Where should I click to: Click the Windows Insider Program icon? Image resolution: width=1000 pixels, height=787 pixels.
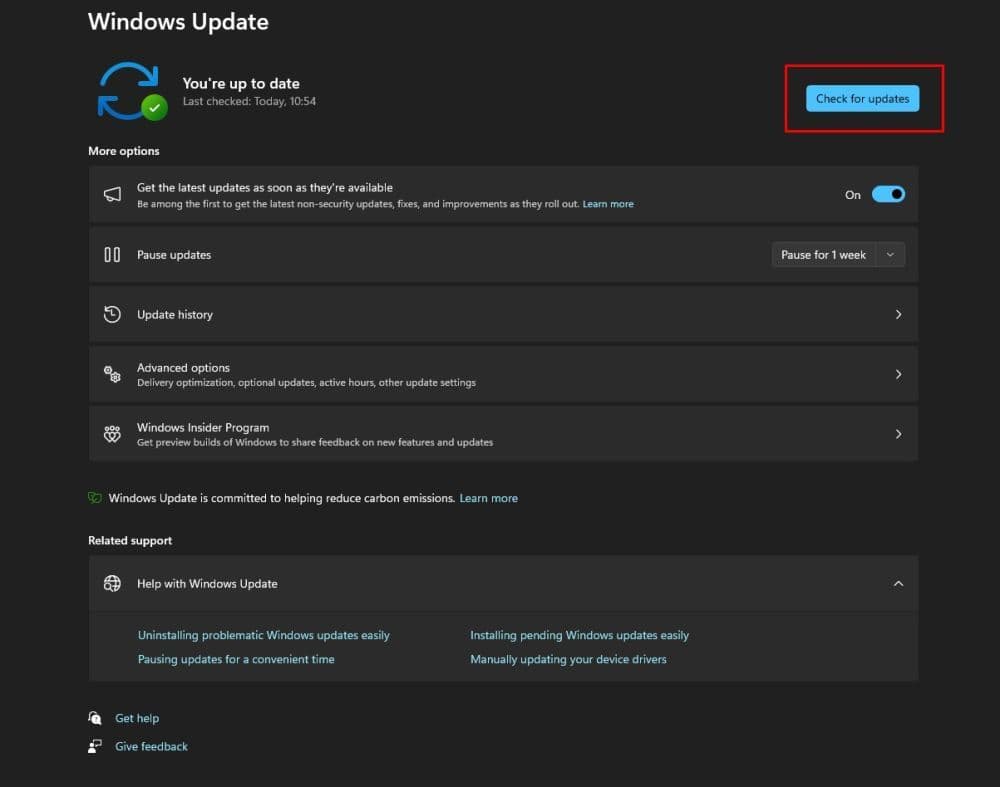[112, 434]
